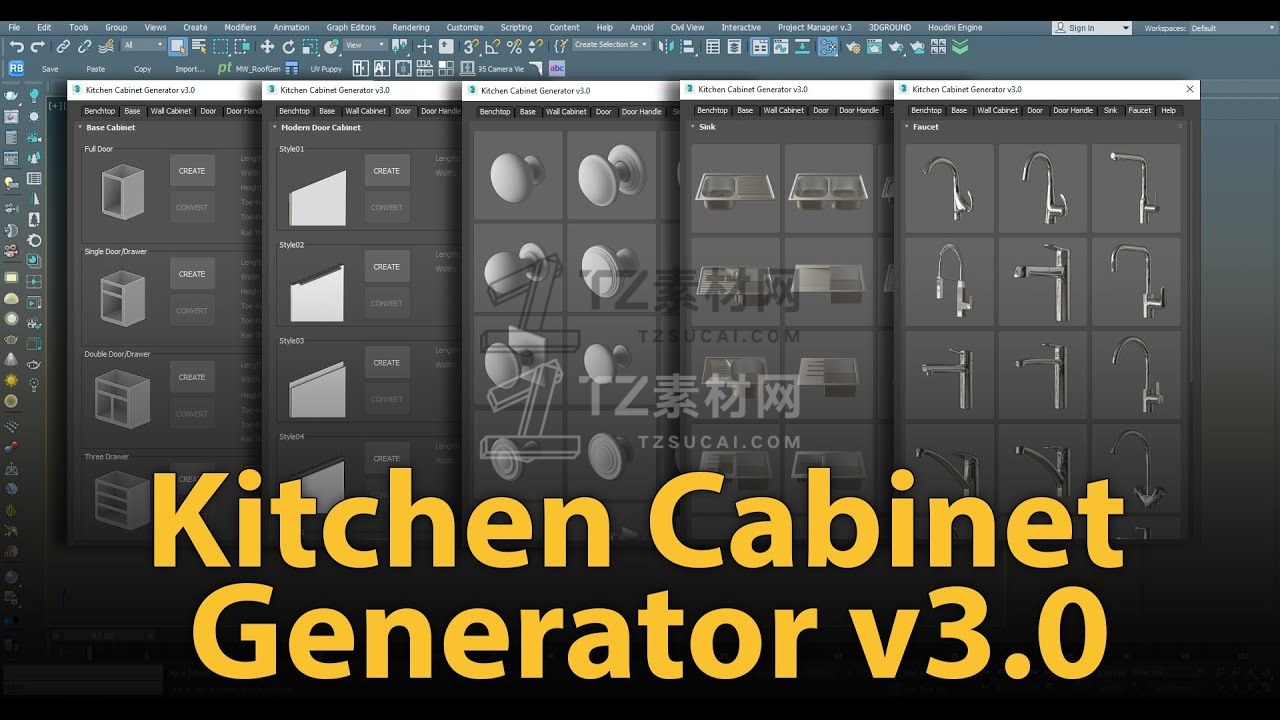Viewport: 1280px width, 720px height.
Task: Open the Modifiers menu
Action: point(240,27)
